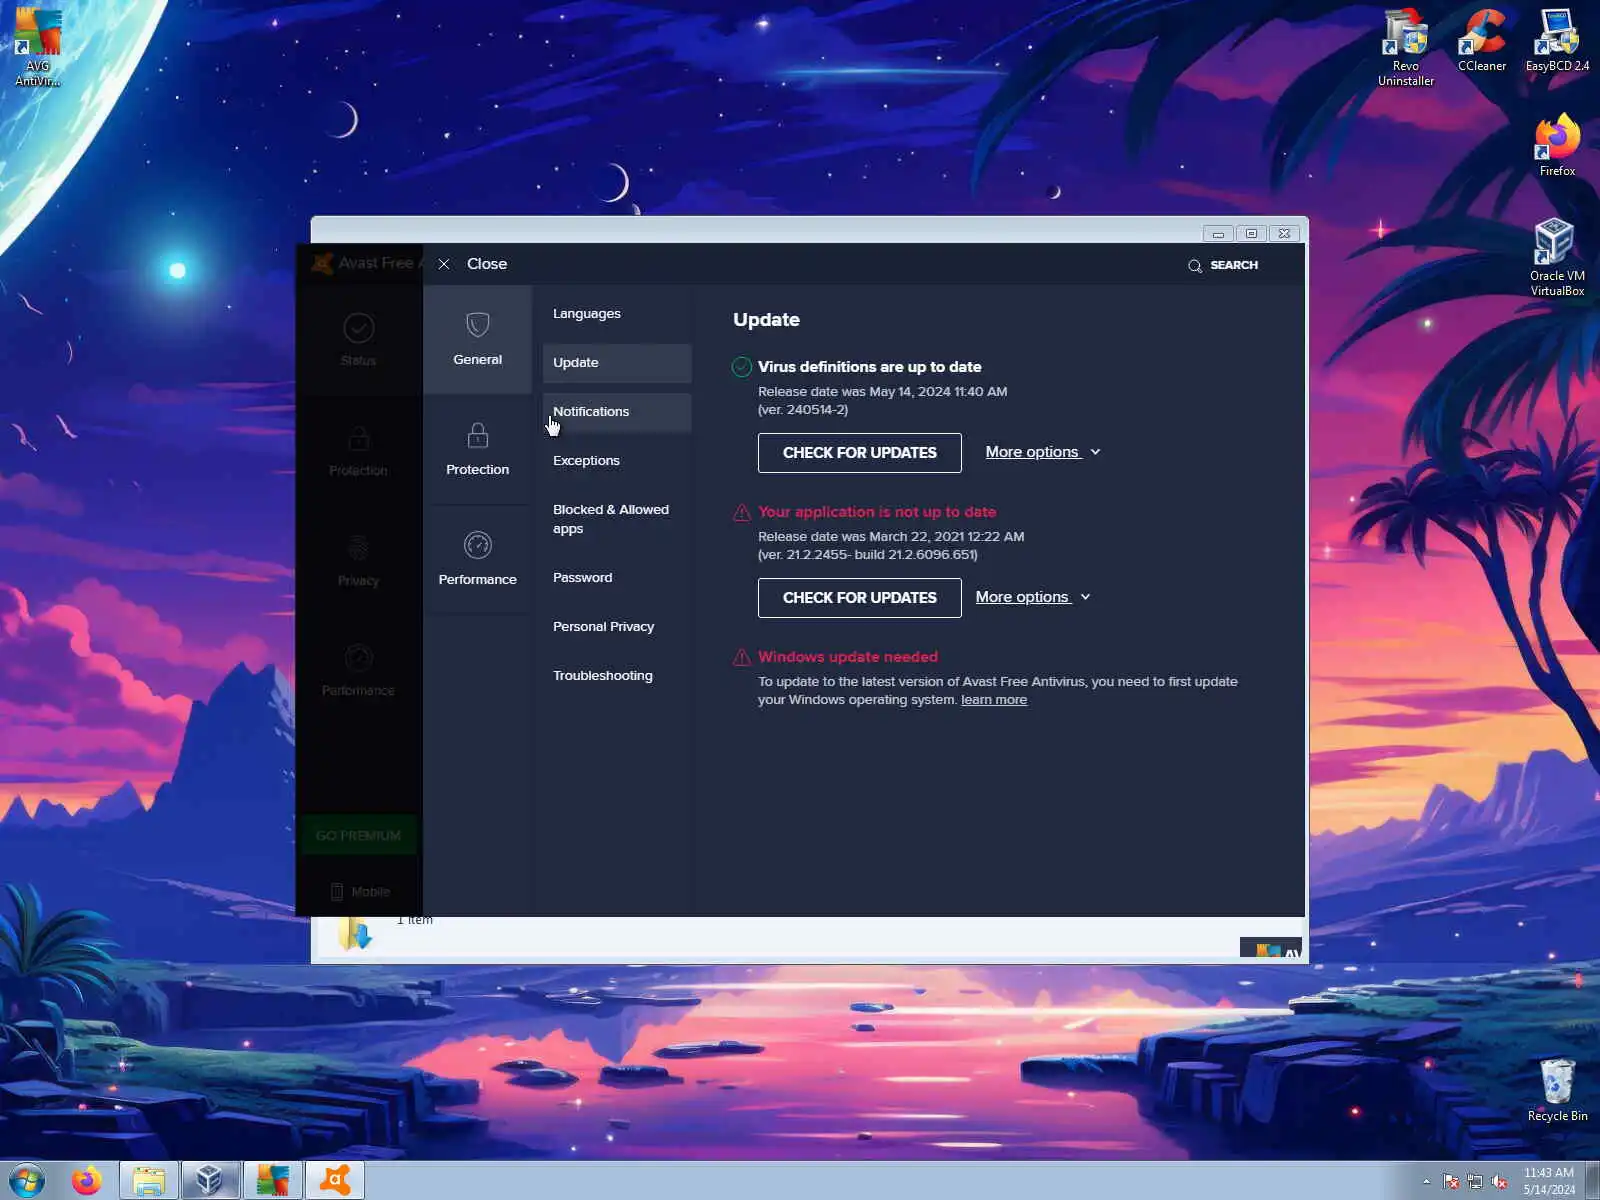Go to the Notifications settings page
Screen dimensions: 1600x1200
tap(617, 412)
